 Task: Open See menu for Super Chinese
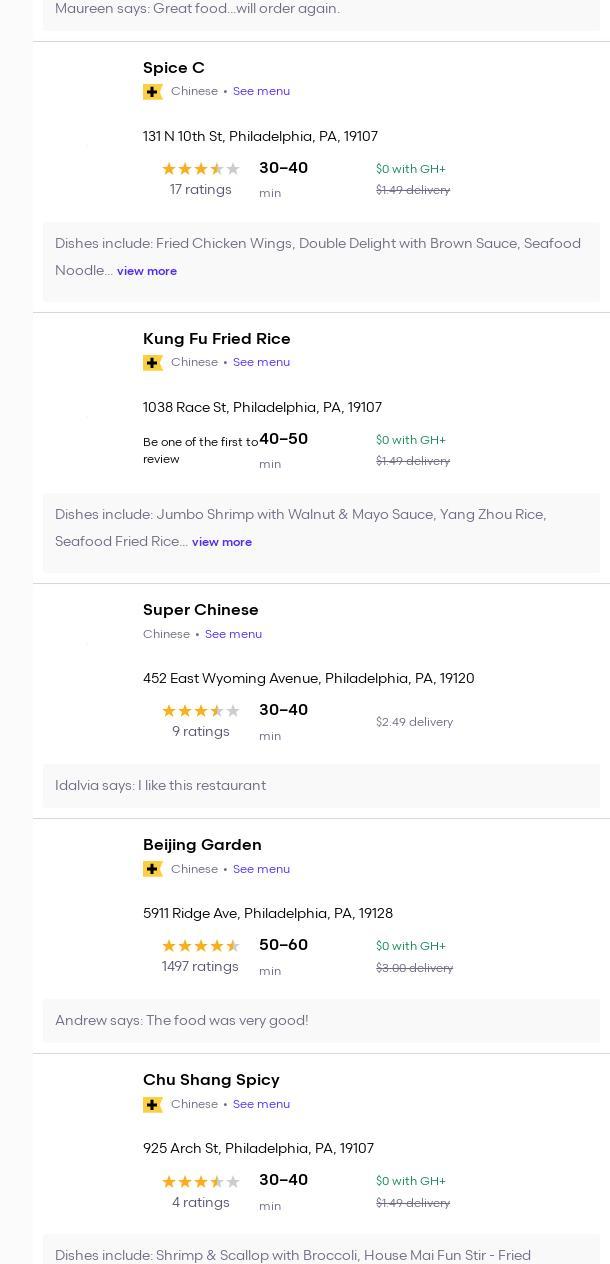233,634
